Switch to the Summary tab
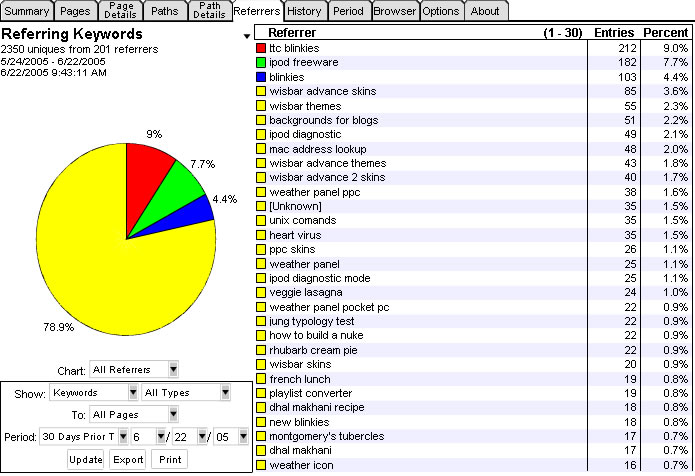This screenshot has width=695, height=476. click(26, 11)
